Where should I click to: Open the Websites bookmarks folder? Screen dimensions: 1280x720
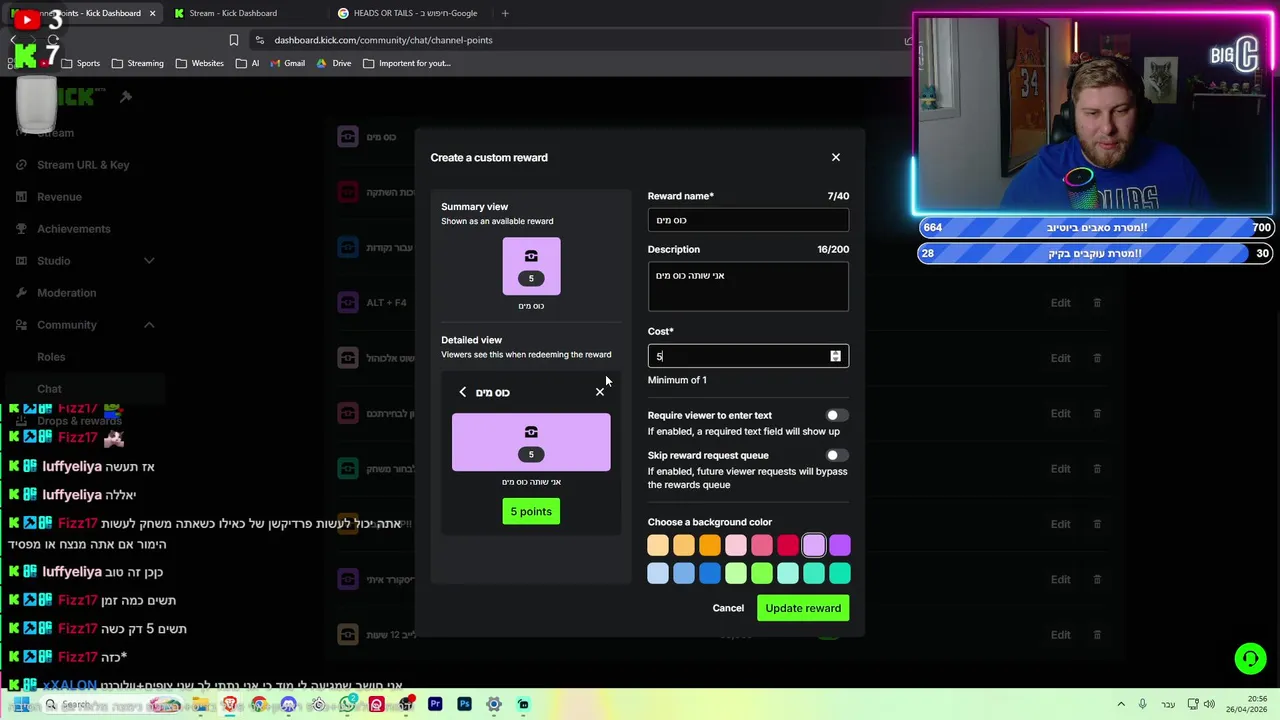[200, 63]
